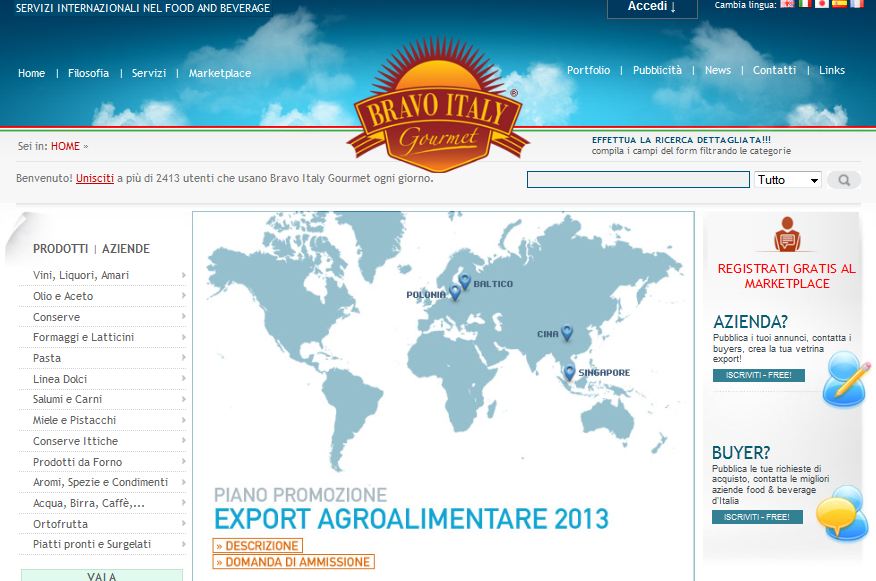Switch language using the Italian flag
The image size is (876, 581).
[x=804, y=4]
